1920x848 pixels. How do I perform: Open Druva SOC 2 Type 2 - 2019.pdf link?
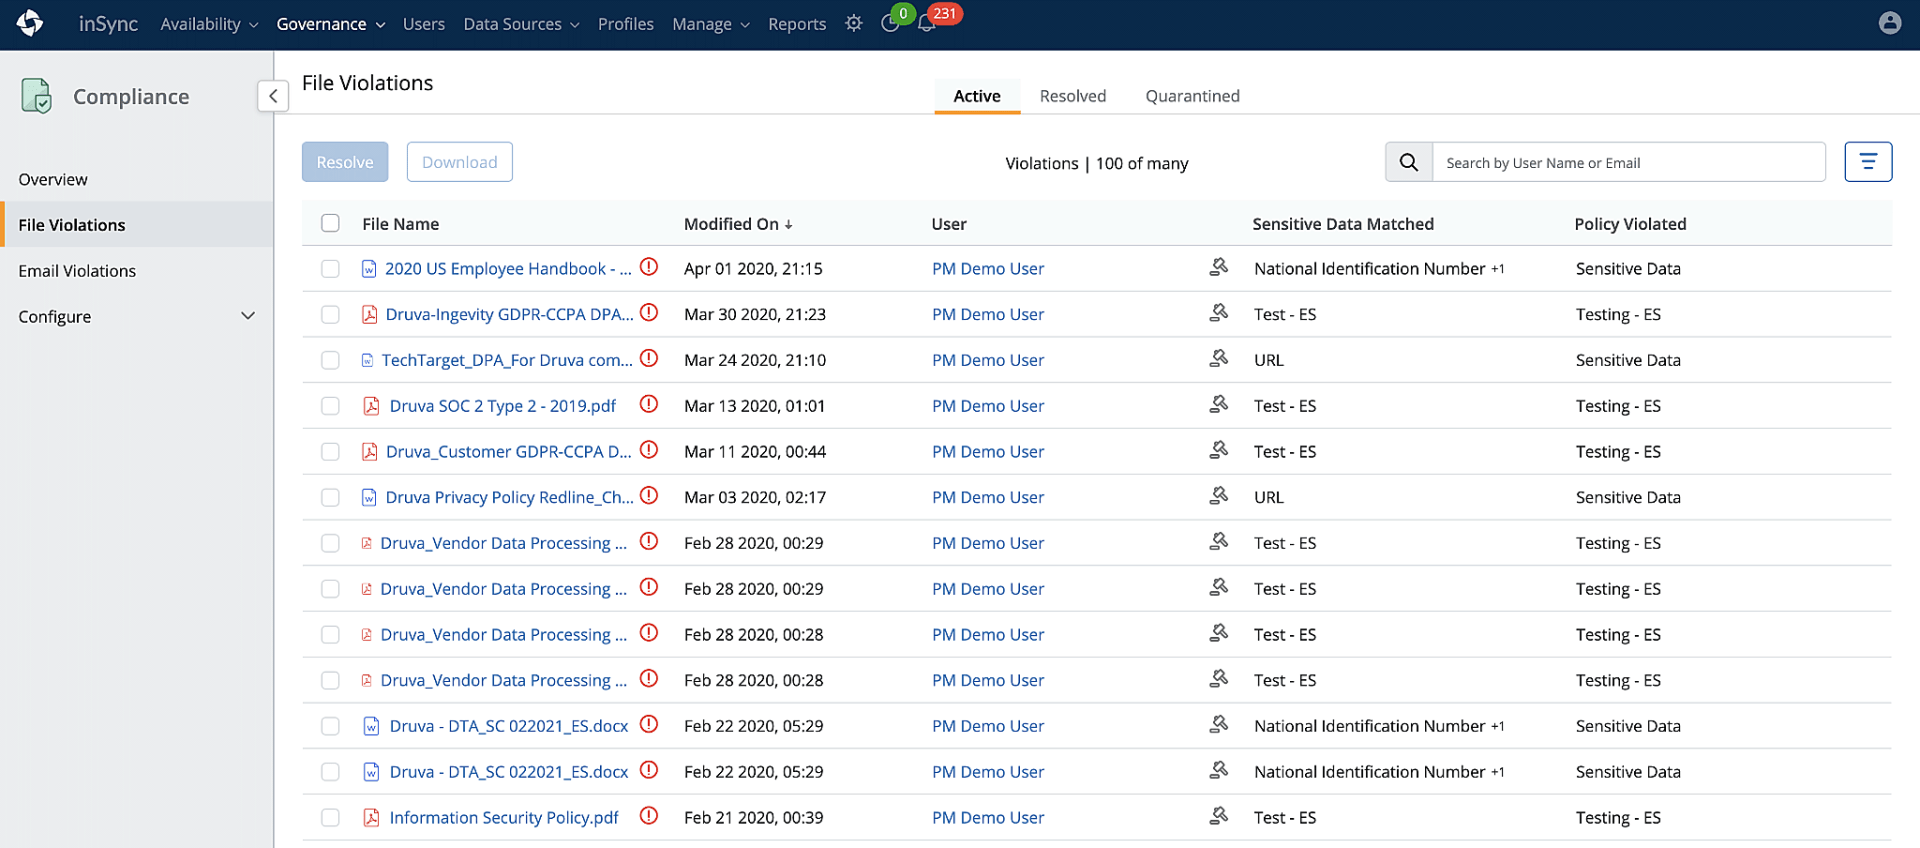[503, 406]
